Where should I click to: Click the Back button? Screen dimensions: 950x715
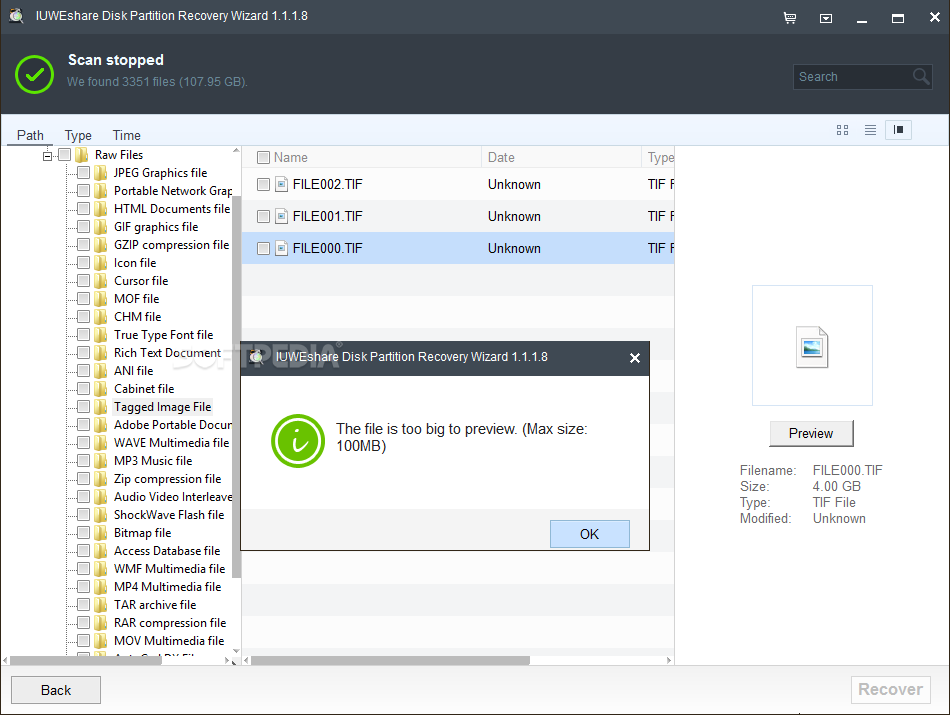[56, 690]
